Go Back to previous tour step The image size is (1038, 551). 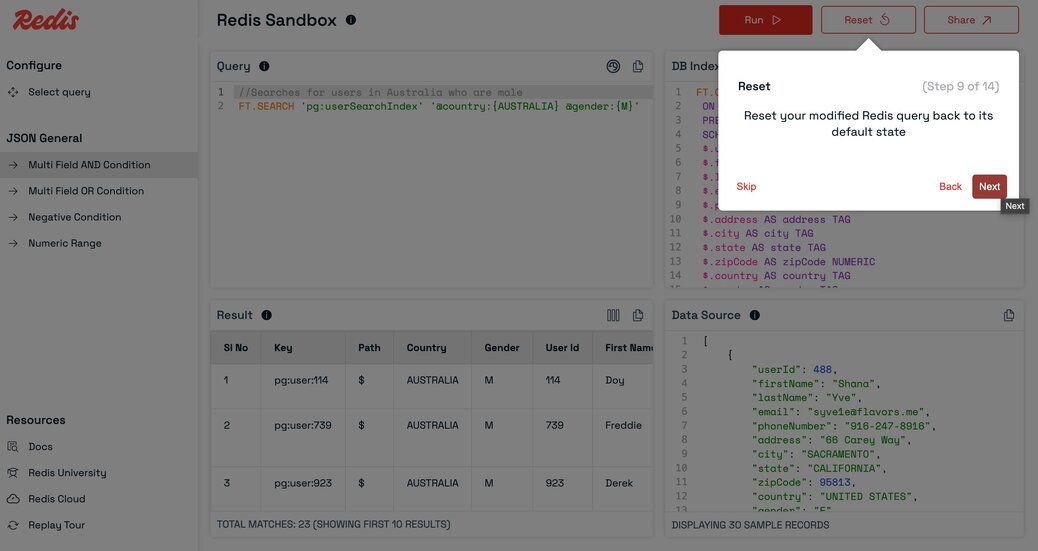950,187
